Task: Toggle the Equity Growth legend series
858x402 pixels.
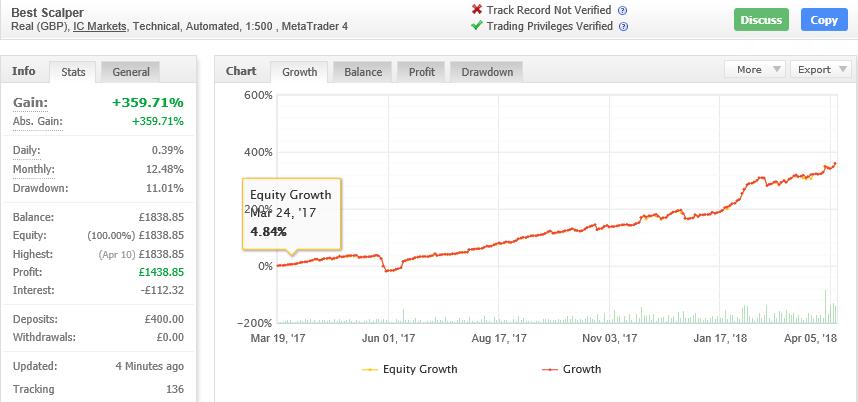Action: point(410,369)
